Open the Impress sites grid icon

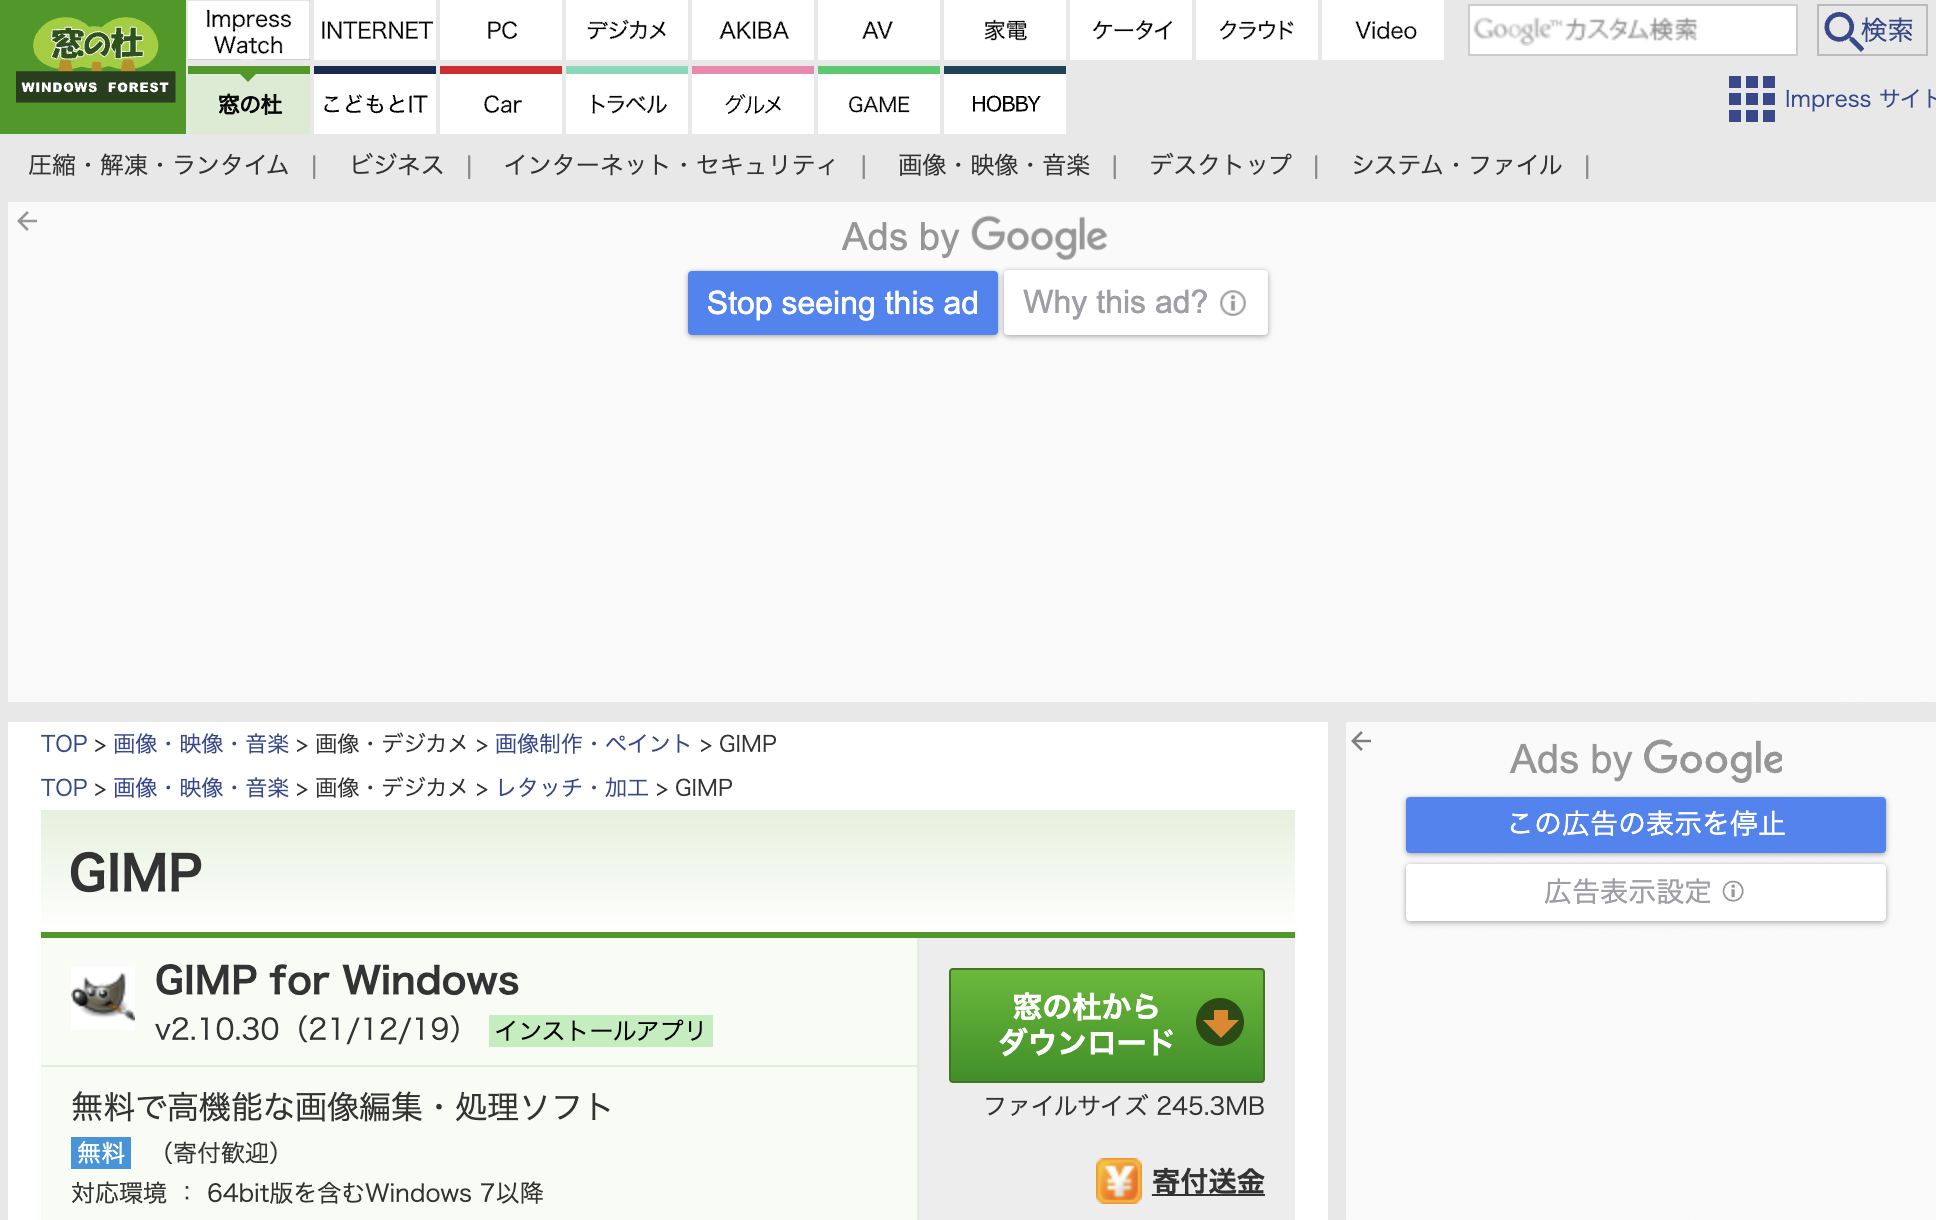click(x=1751, y=99)
